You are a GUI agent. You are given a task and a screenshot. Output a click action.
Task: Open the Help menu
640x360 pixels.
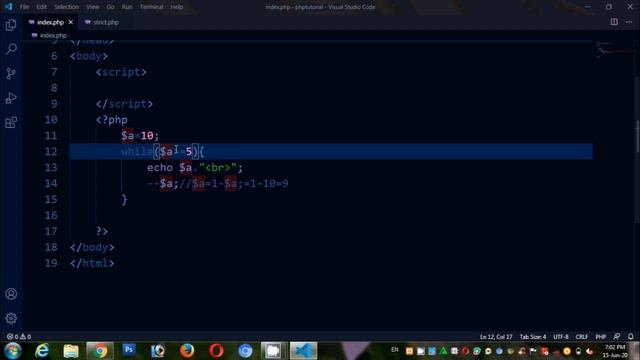pos(177,7)
